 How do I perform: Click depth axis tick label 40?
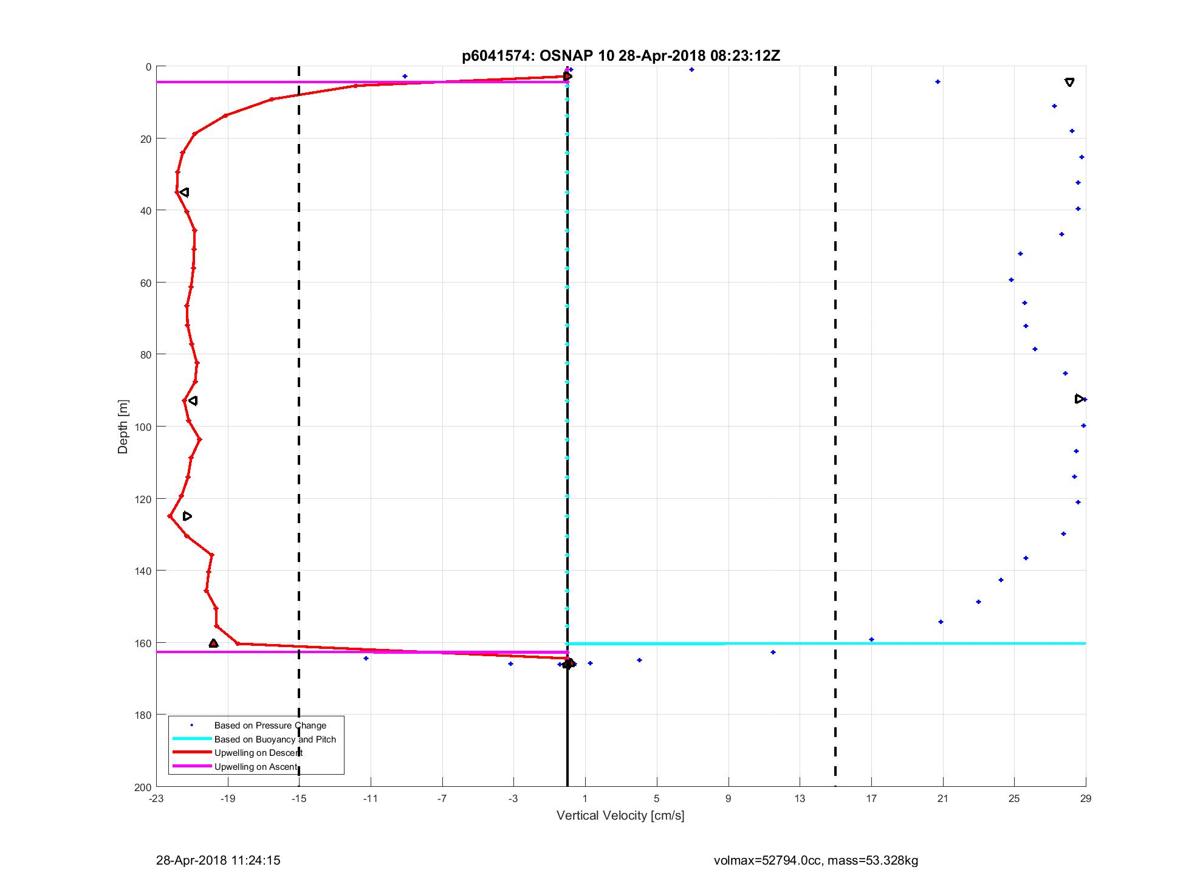[145, 211]
